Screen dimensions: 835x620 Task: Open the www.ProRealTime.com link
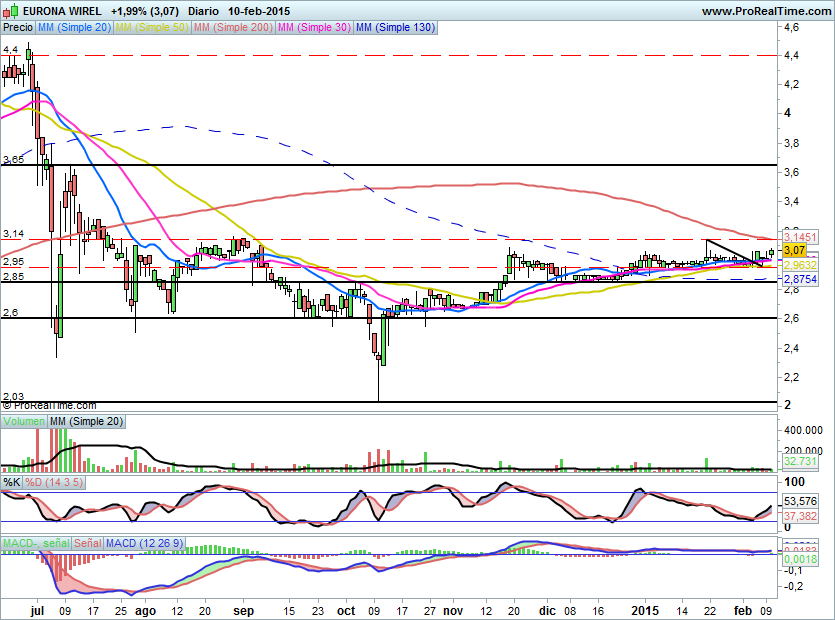tap(765, 10)
